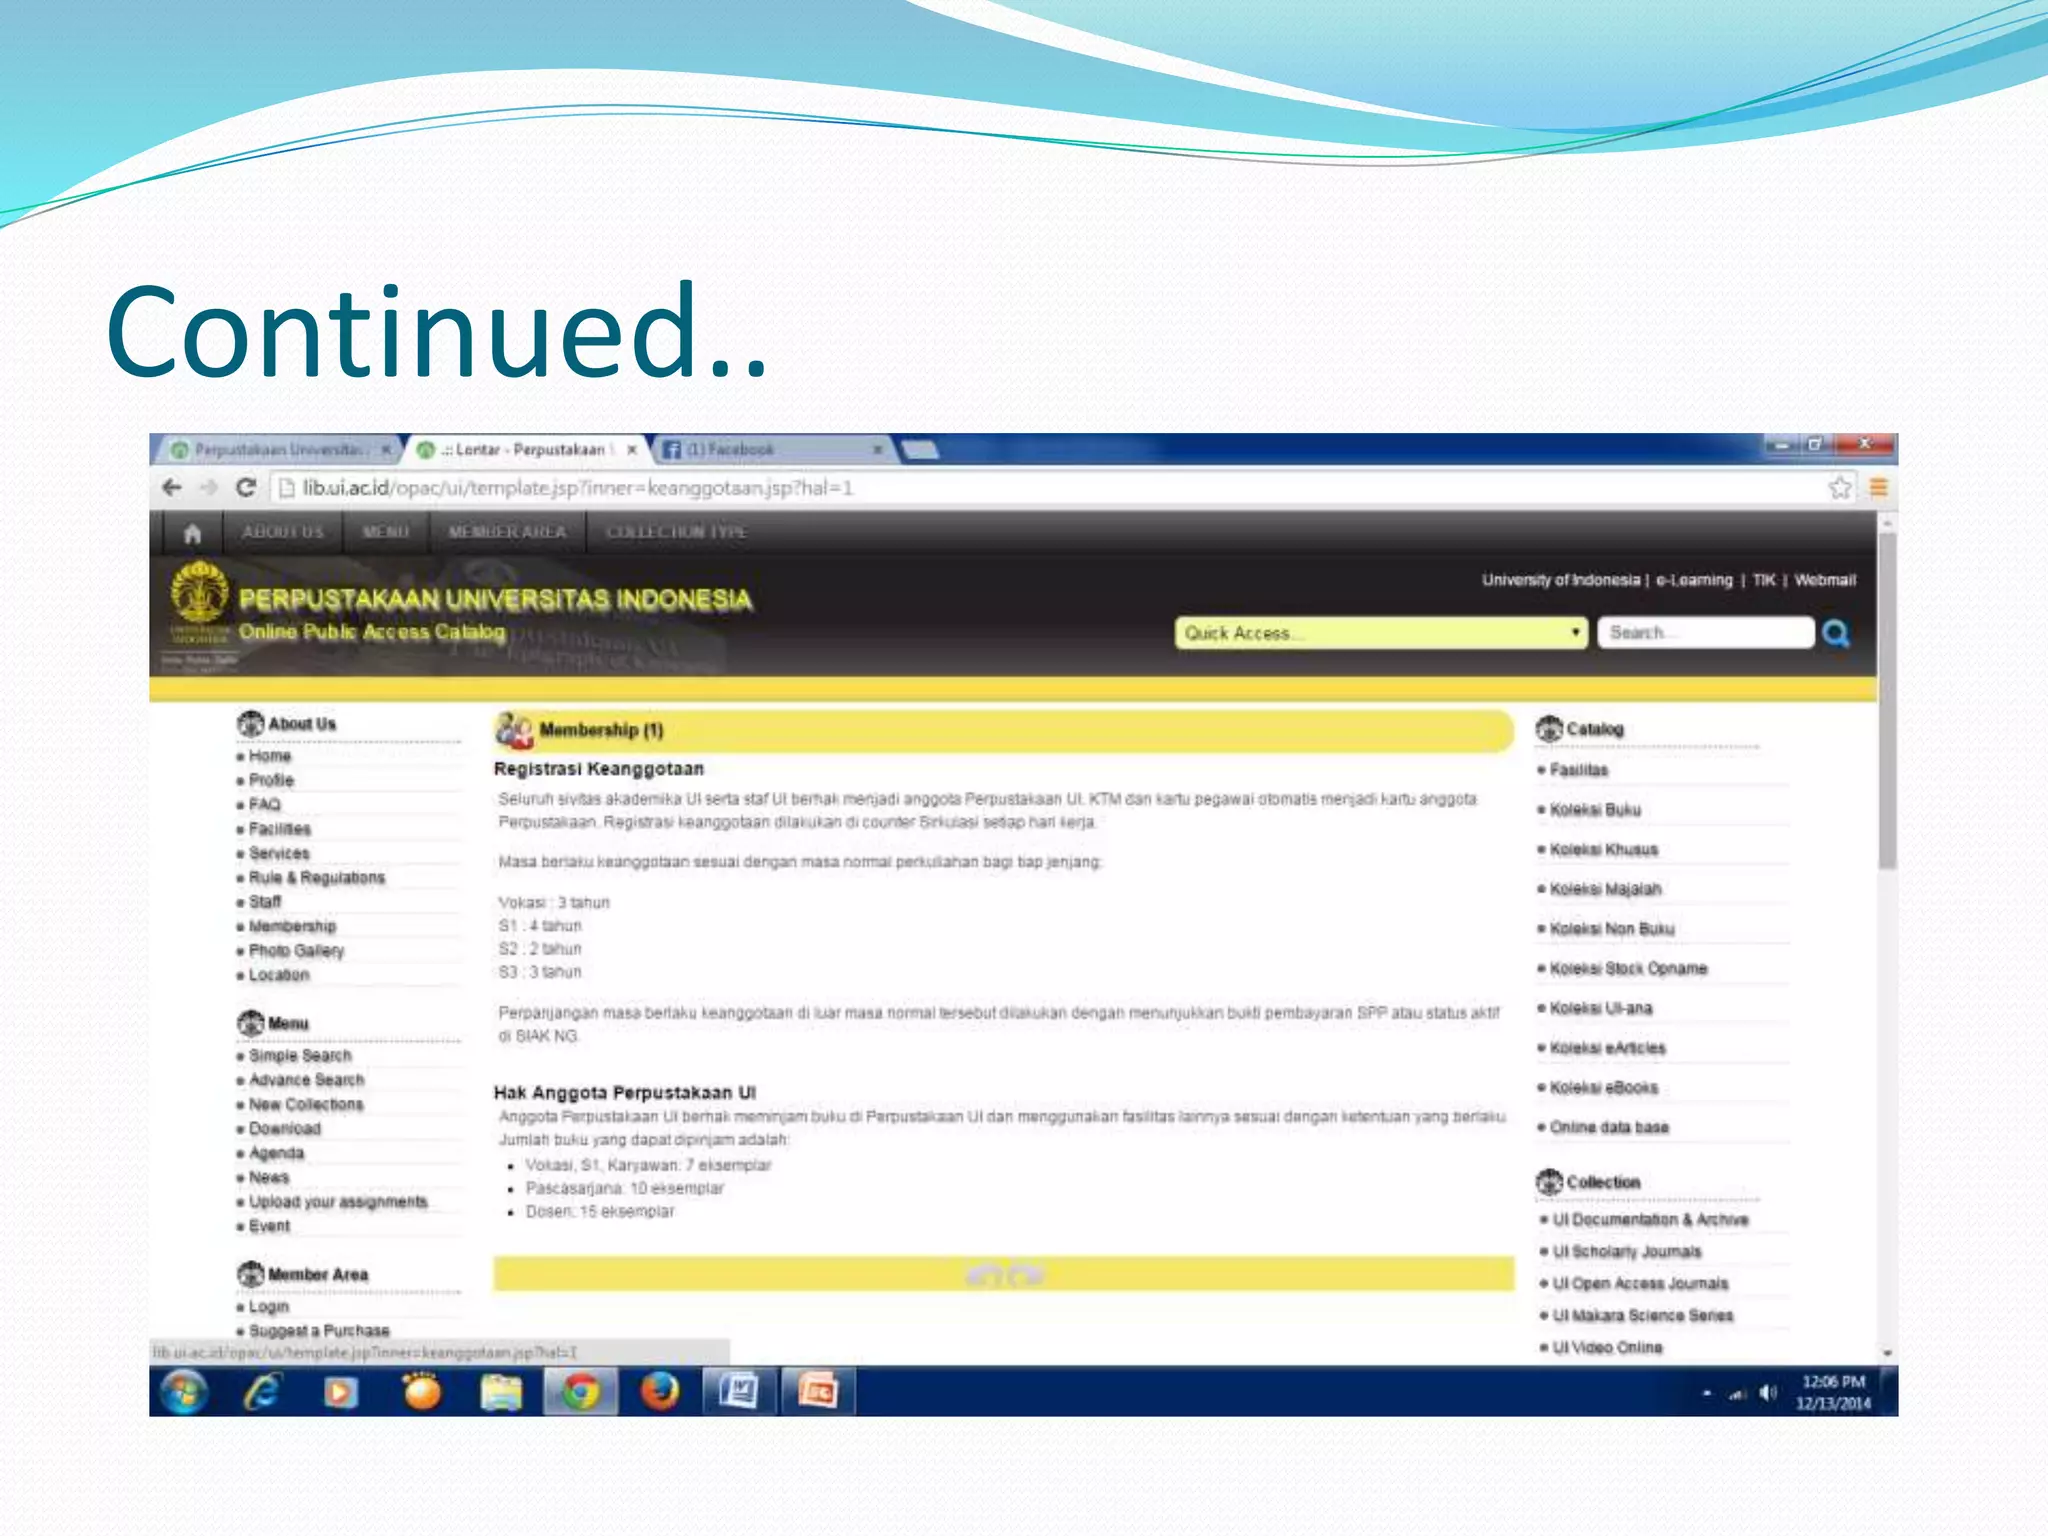Image resolution: width=2048 pixels, height=1536 pixels.
Task: Click the Login link in Member Area
Action: point(269,1307)
